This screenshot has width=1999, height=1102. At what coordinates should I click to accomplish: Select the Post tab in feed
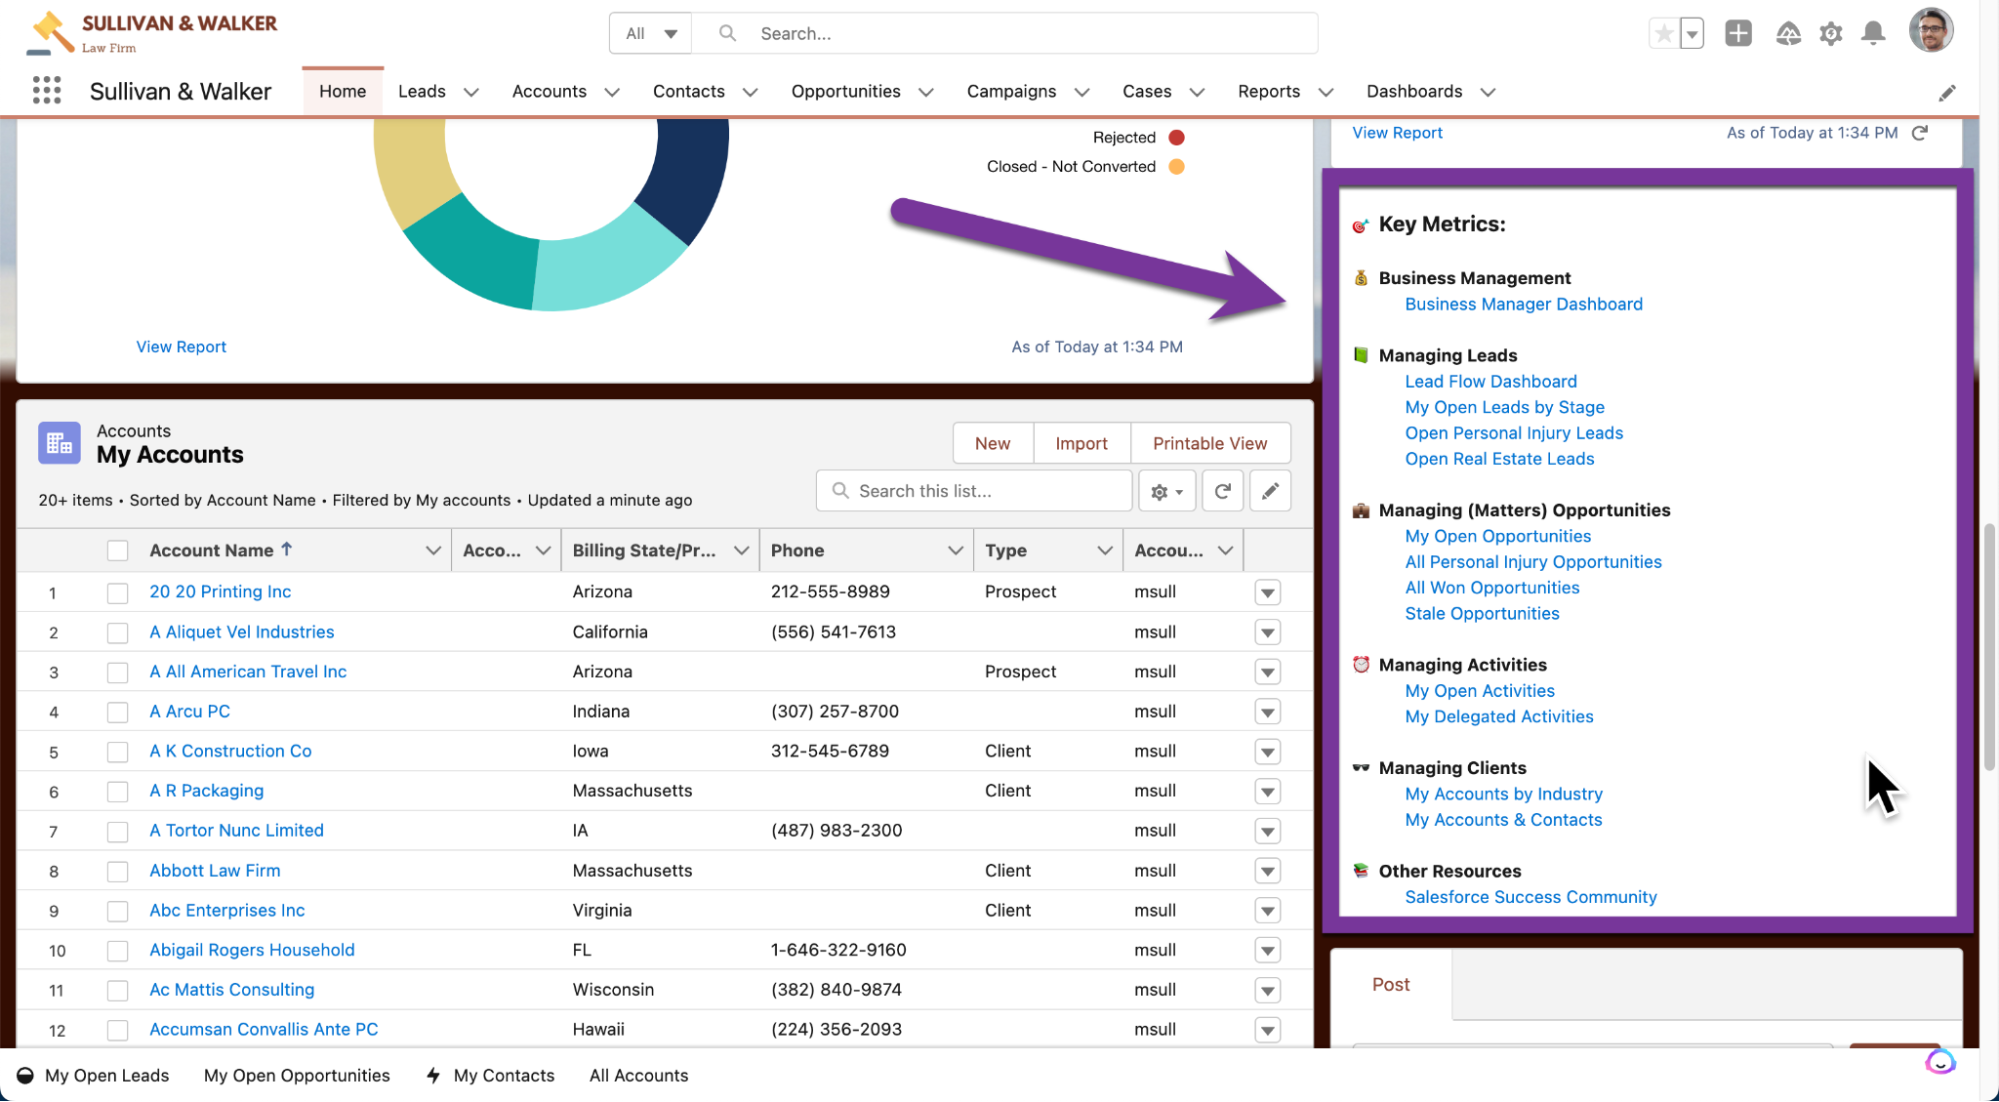click(1391, 985)
